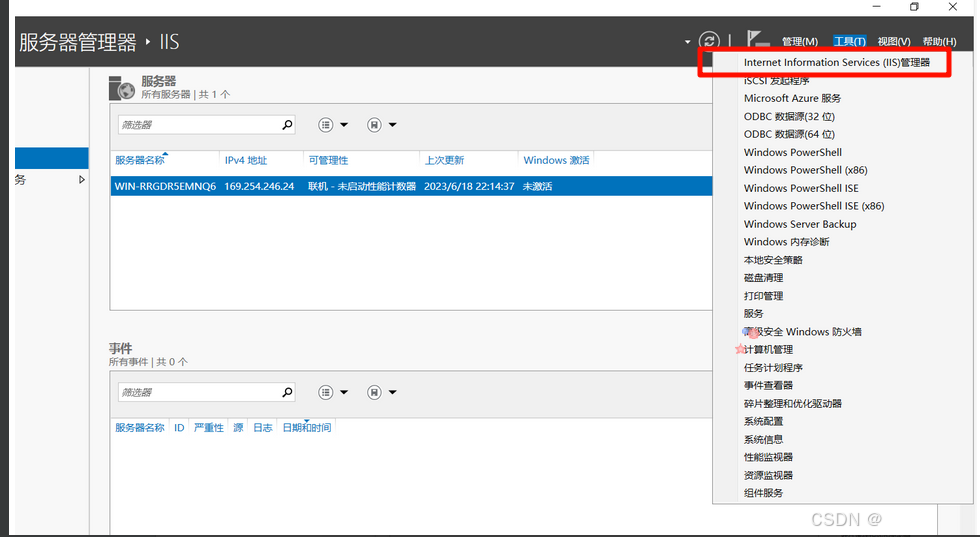Select 高级安全 Windows 防火墙 entry
Viewport: 980px width, 537px height.
pos(802,331)
